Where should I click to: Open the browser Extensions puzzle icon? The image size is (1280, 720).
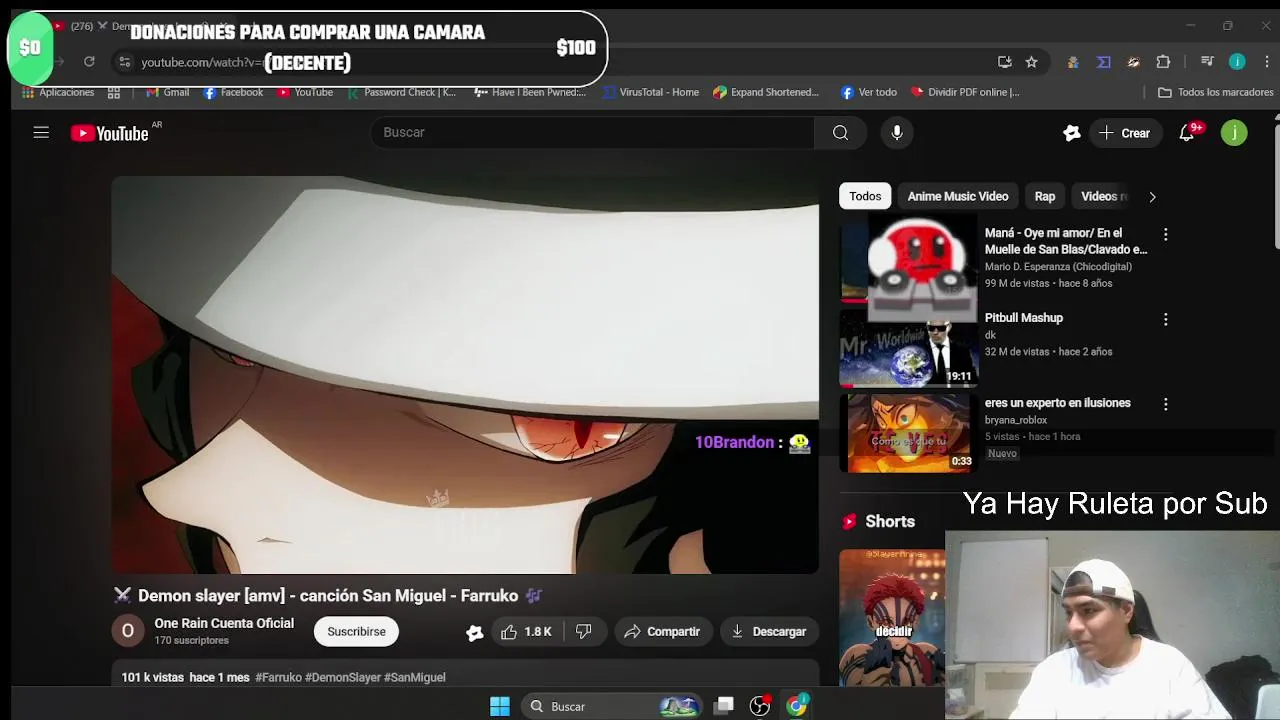coord(1163,62)
